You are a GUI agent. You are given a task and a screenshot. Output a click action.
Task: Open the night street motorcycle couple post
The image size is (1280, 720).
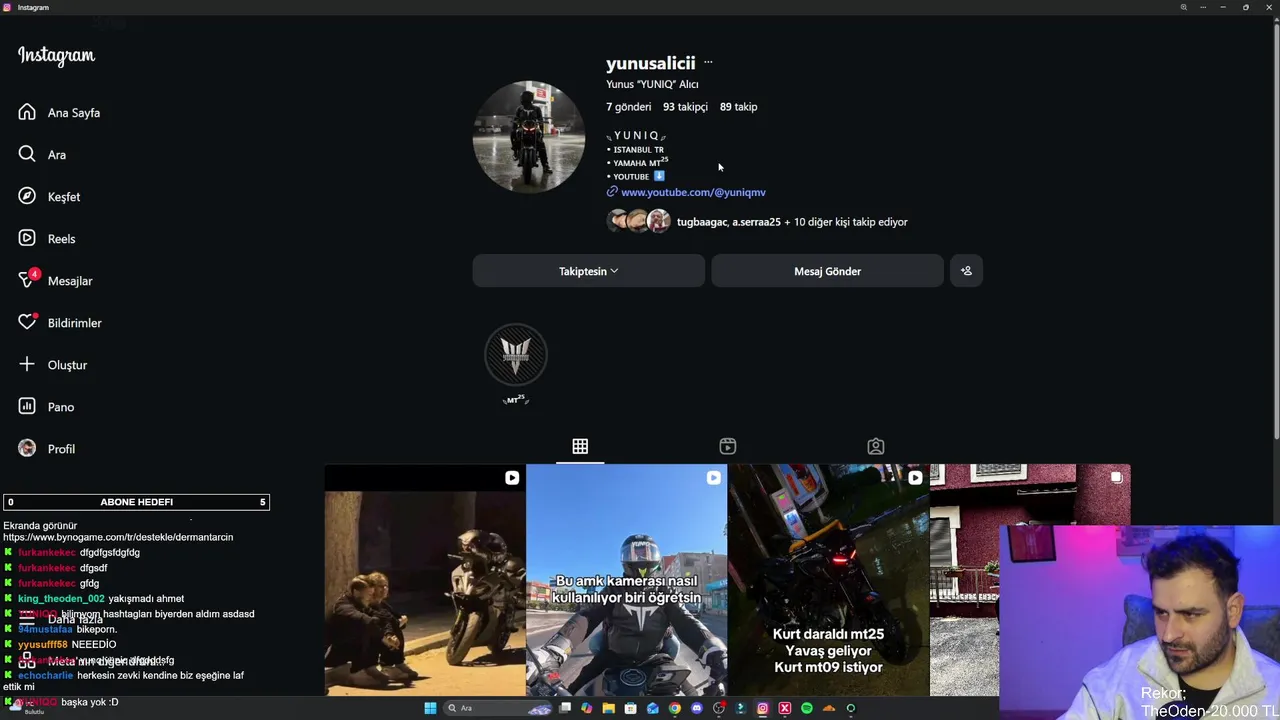coord(425,580)
